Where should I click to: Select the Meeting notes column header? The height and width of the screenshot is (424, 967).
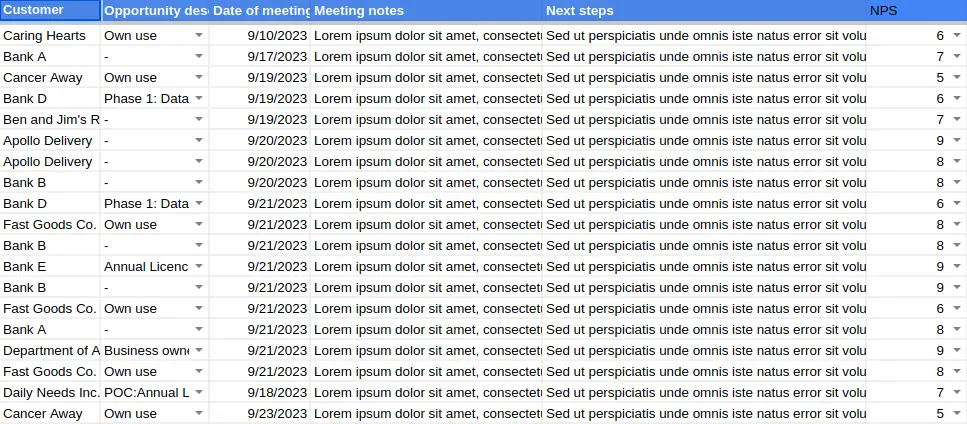click(427, 10)
